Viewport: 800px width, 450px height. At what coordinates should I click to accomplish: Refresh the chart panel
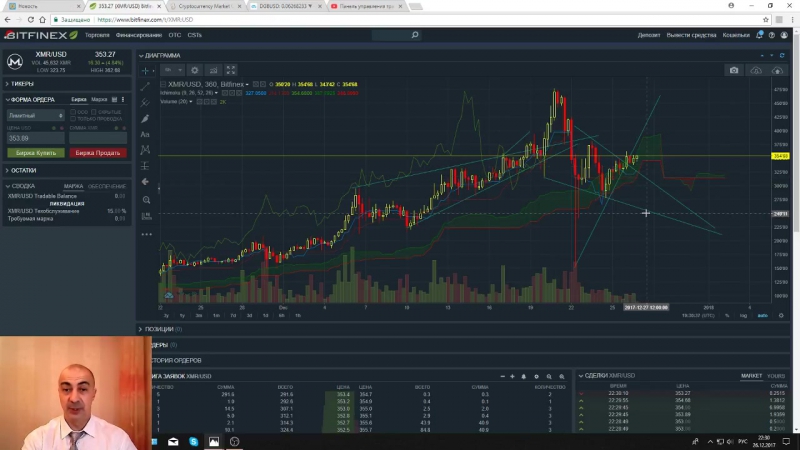782,55
